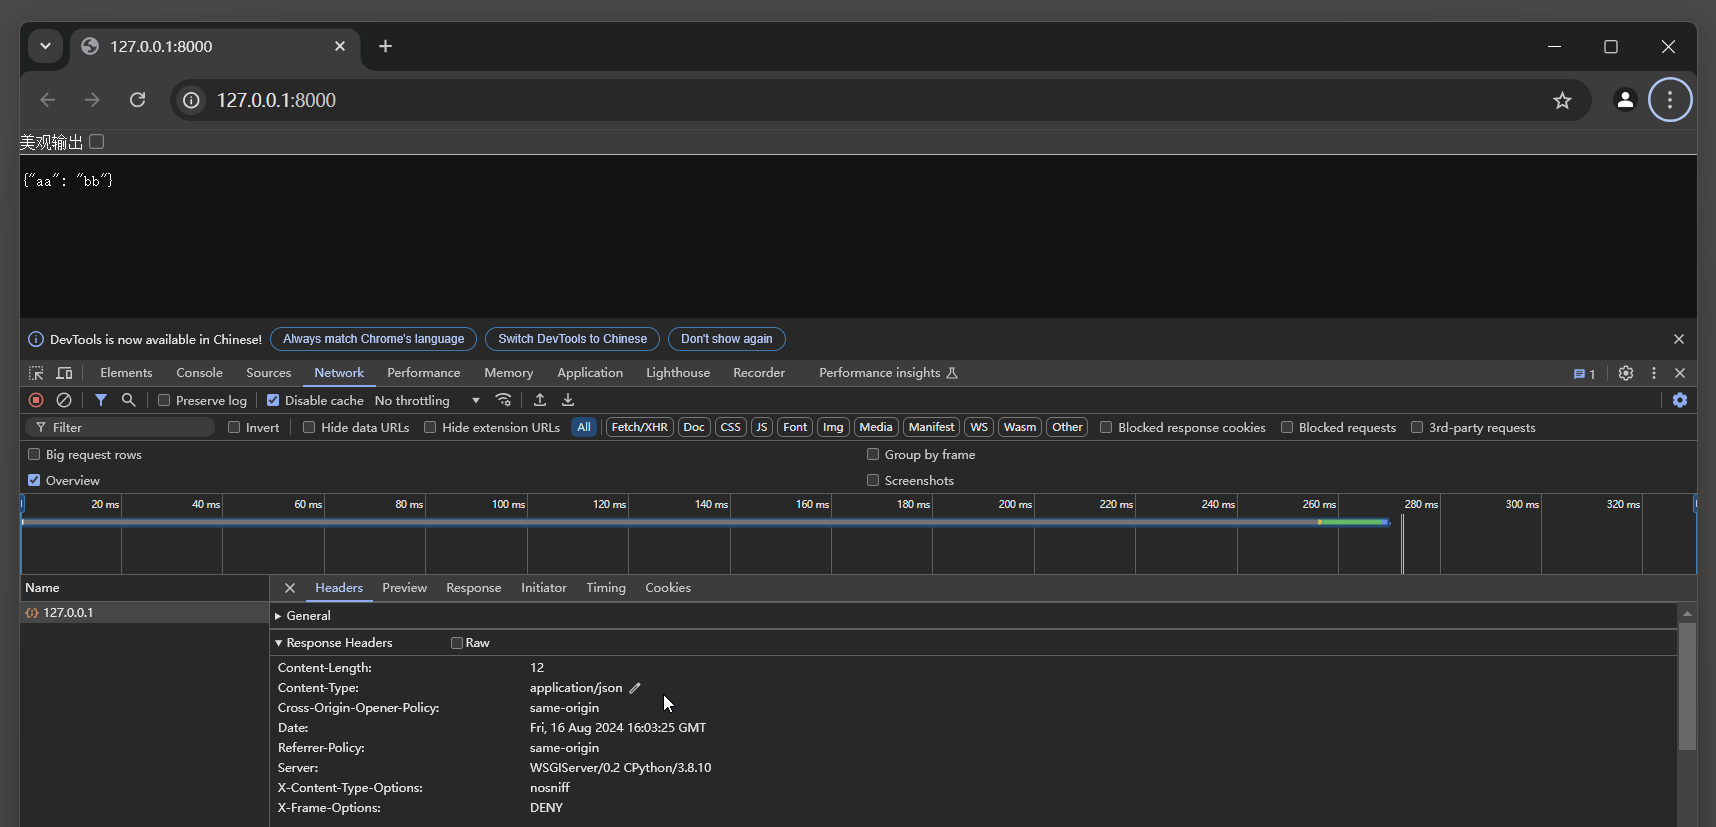1716x827 pixels.
Task: Click Always match Chrome's language
Action: pyautogui.click(x=373, y=339)
